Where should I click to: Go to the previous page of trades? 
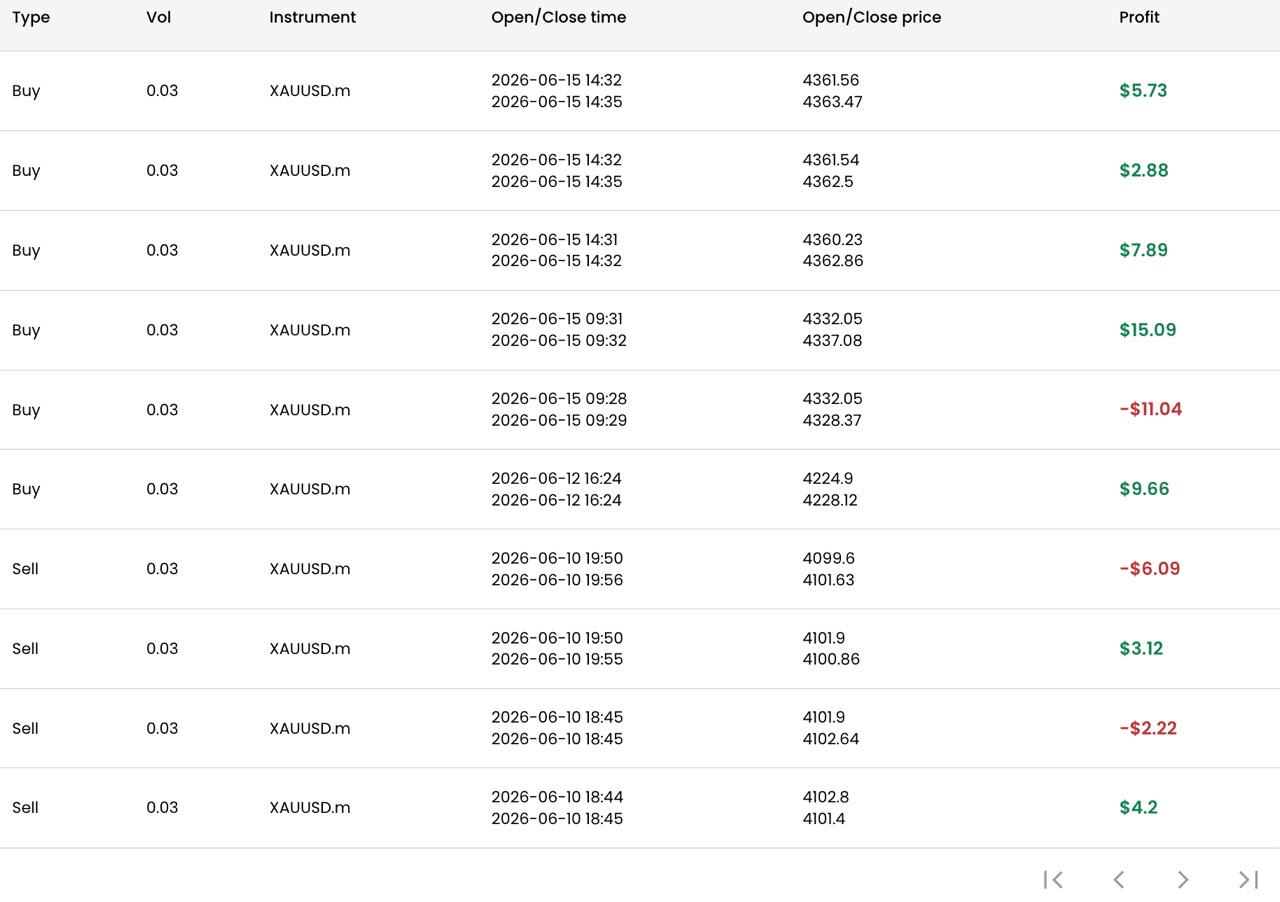(1118, 879)
